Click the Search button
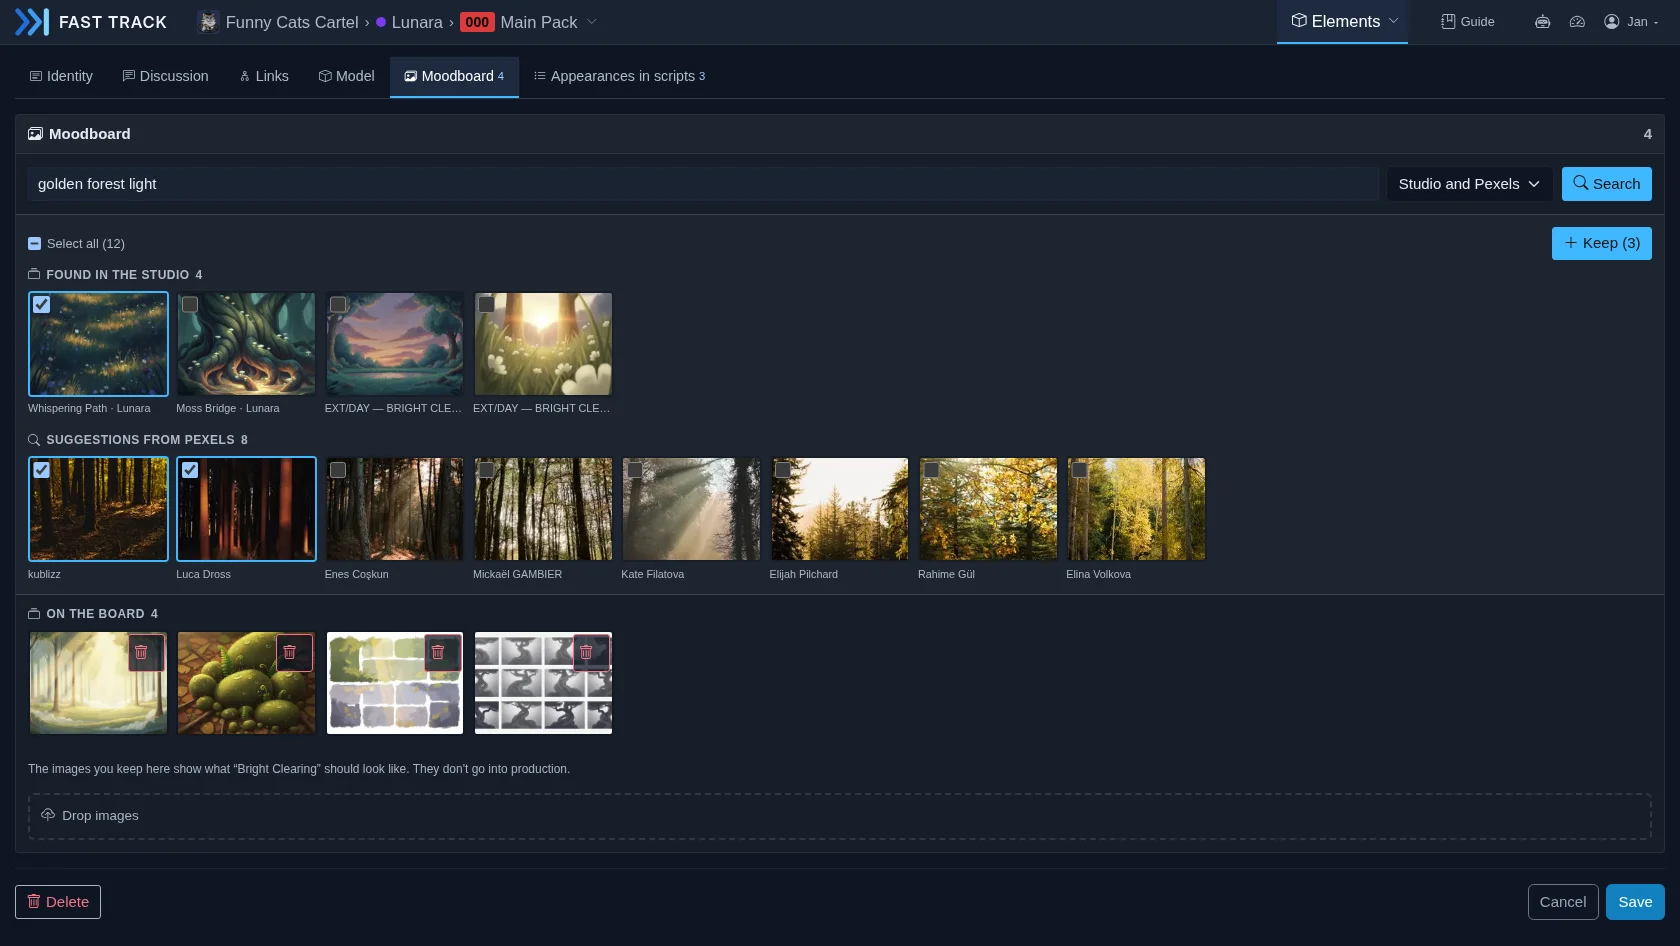Screen dimensions: 1680x946 coord(1606,184)
